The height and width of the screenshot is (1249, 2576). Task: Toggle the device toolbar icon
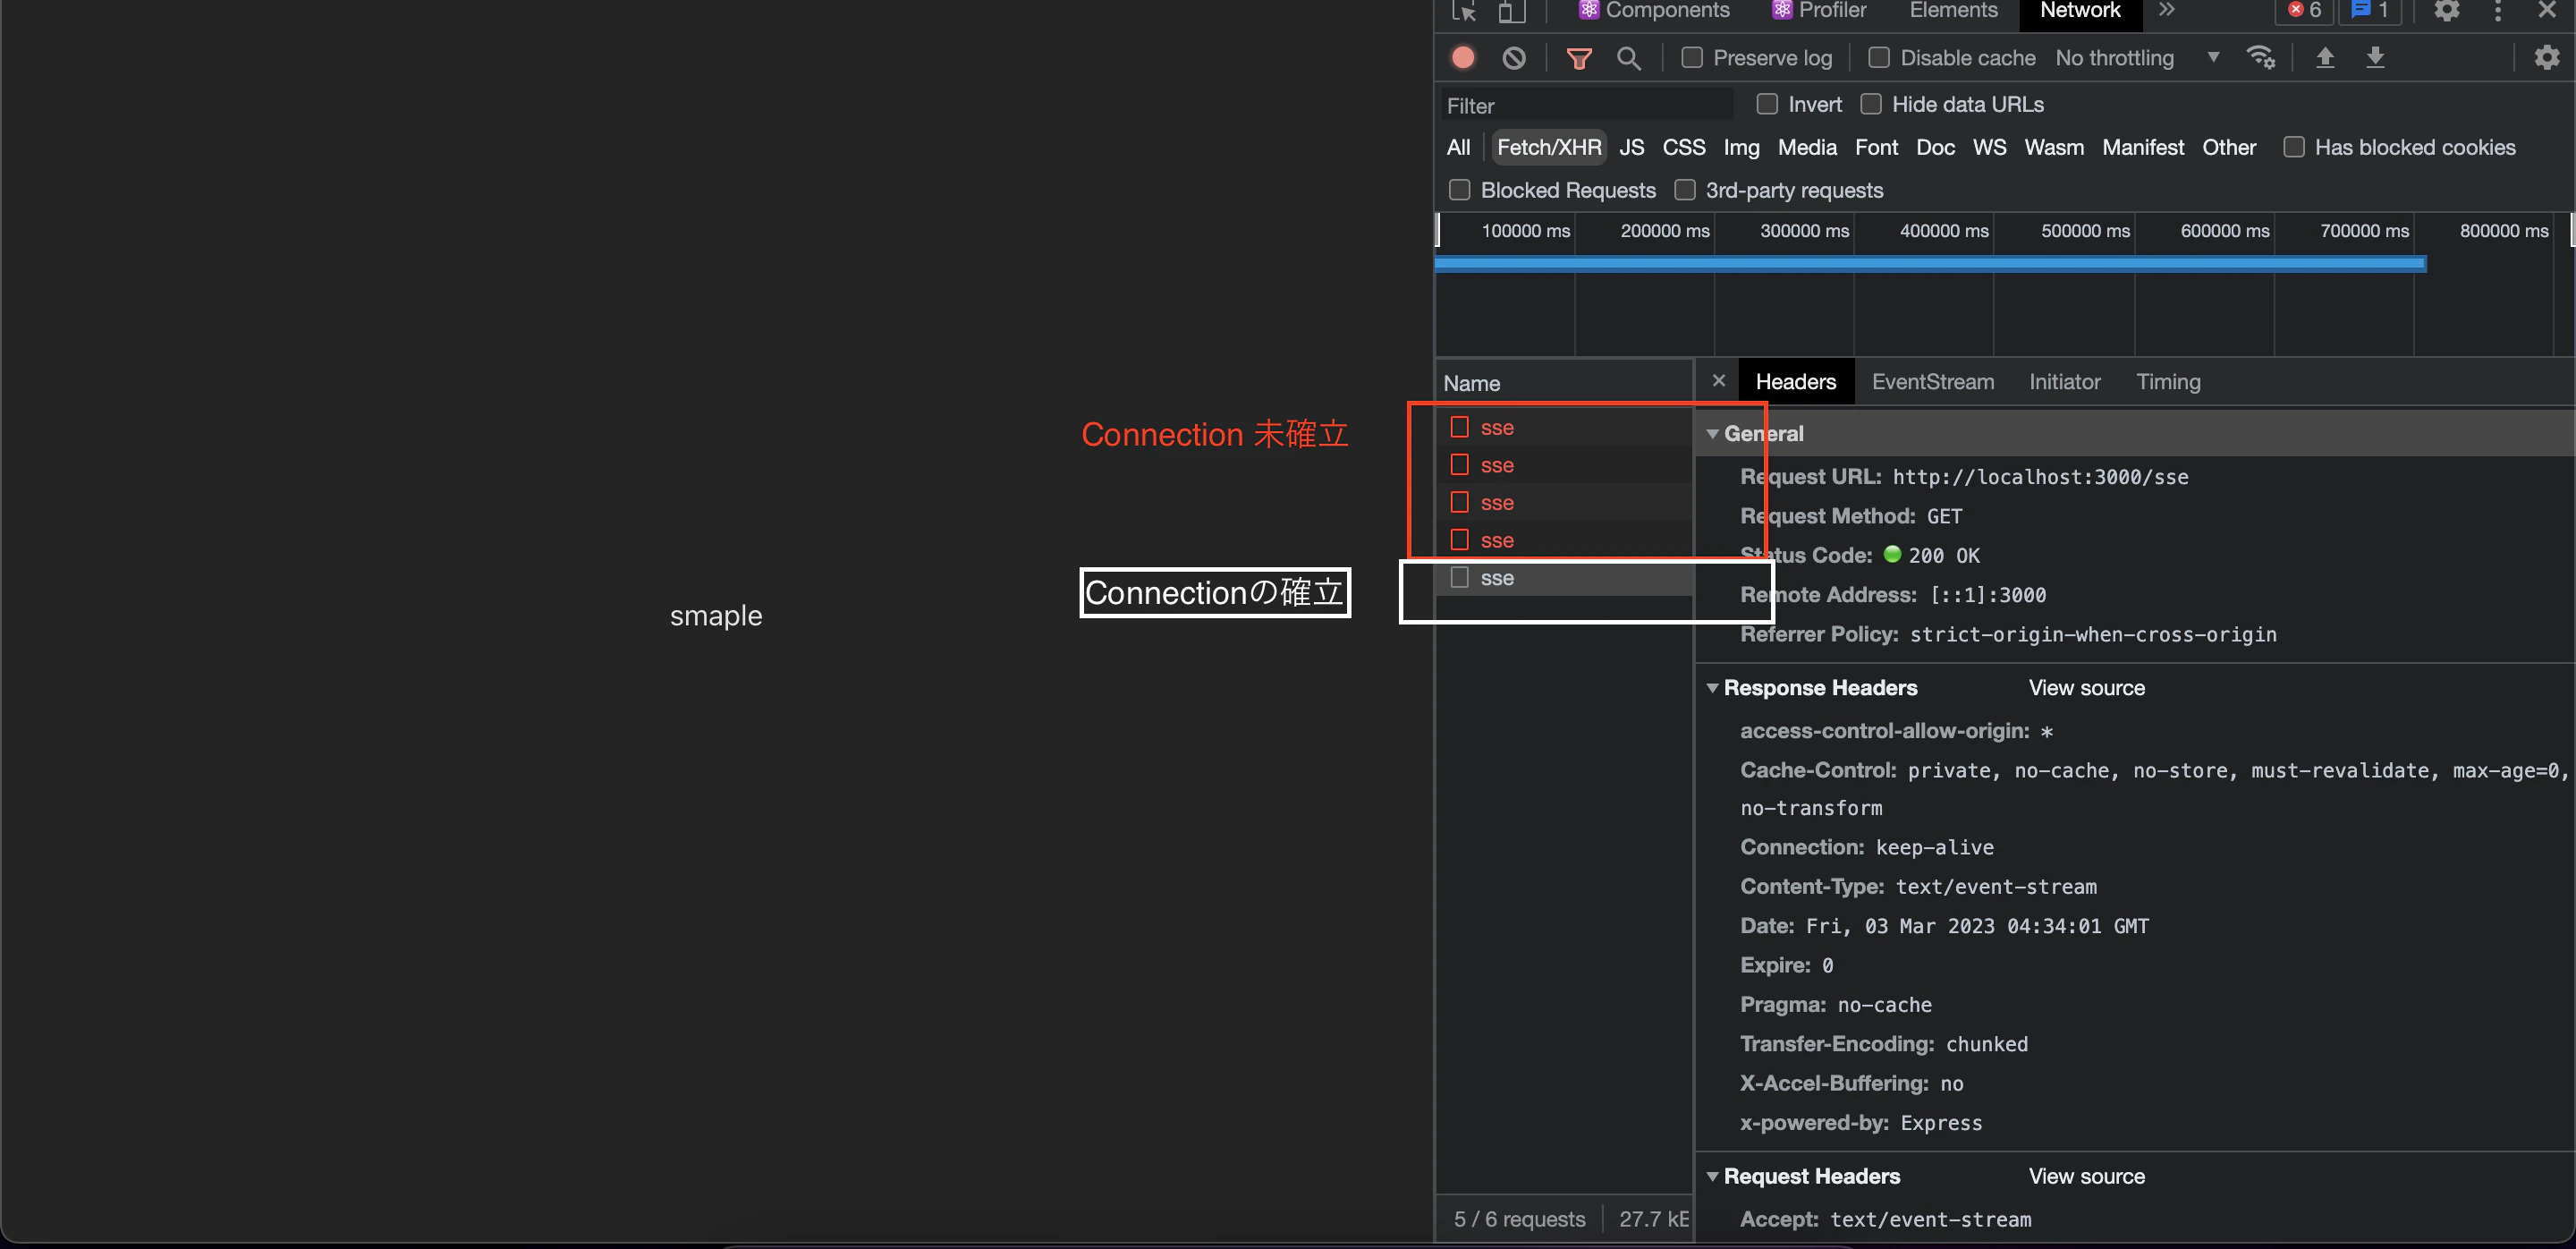tap(1511, 11)
